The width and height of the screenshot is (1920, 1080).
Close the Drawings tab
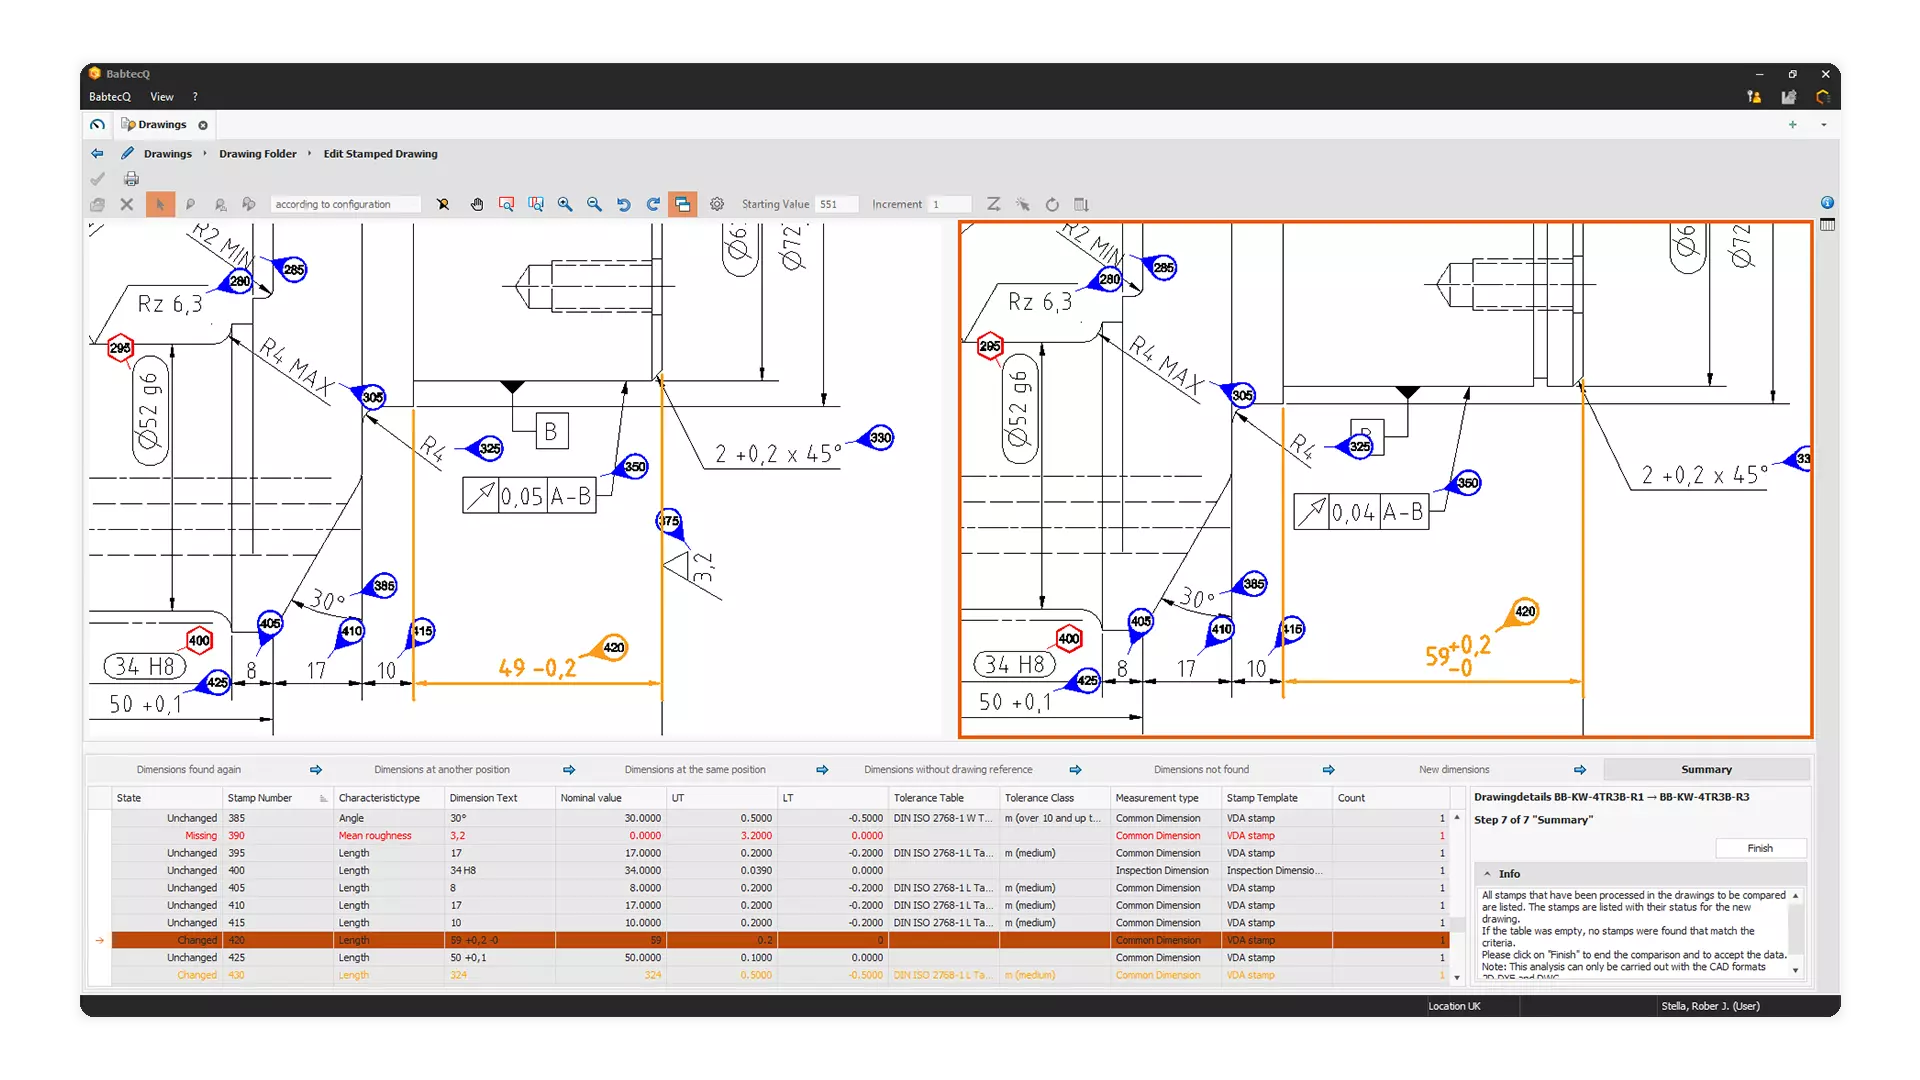pyautogui.click(x=203, y=125)
